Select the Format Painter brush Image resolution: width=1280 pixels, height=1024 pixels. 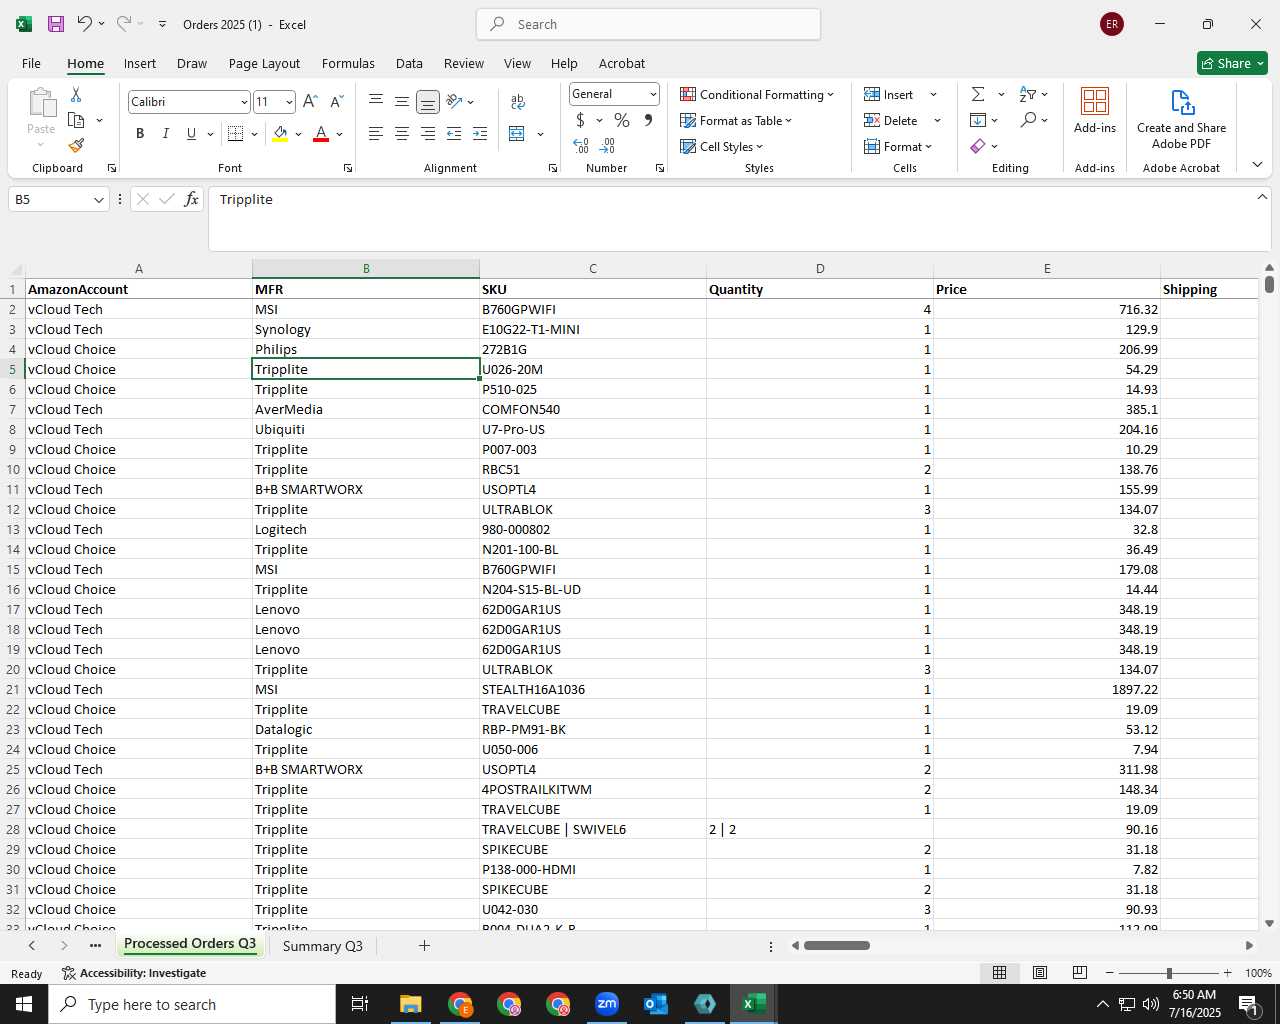tap(76, 146)
